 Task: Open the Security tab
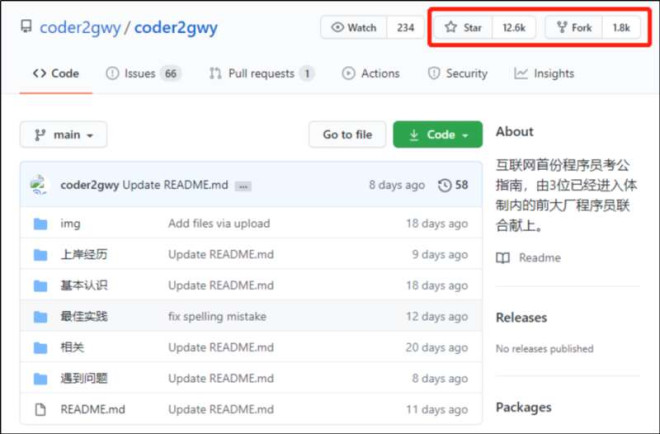[x=458, y=74]
